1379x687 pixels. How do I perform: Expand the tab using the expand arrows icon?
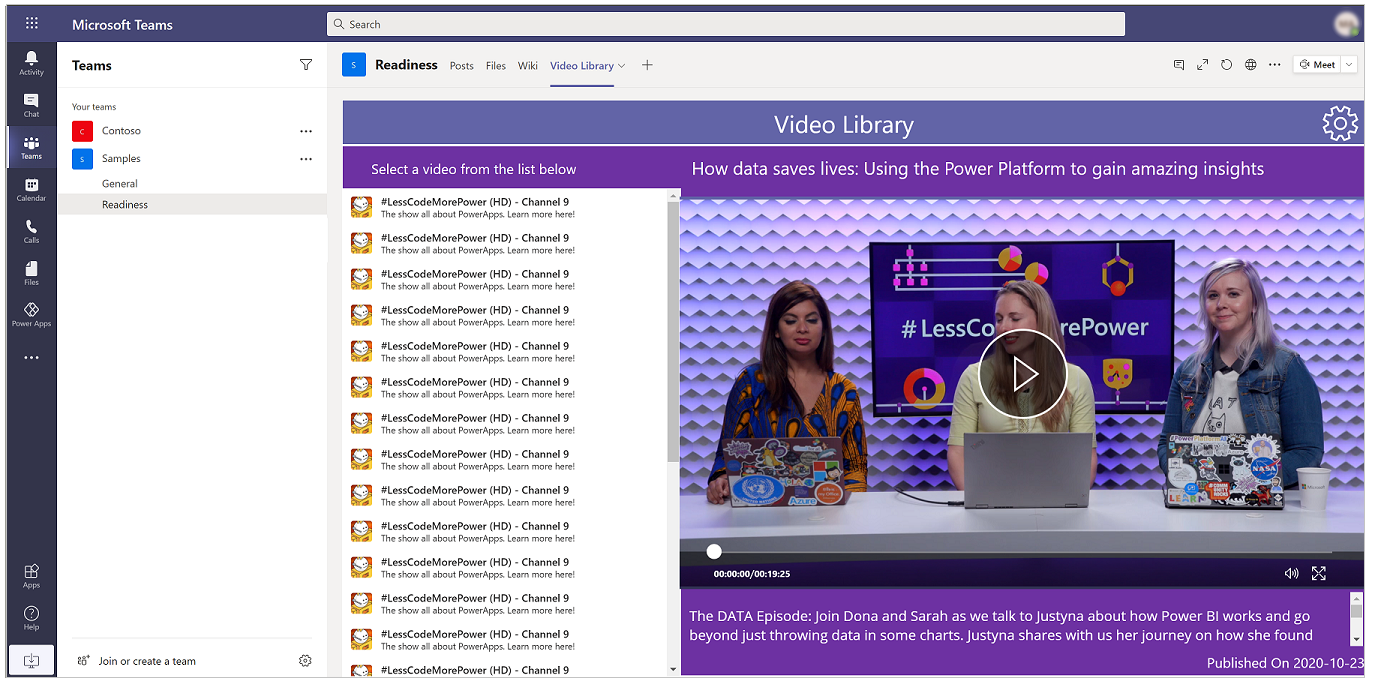pos(1203,65)
